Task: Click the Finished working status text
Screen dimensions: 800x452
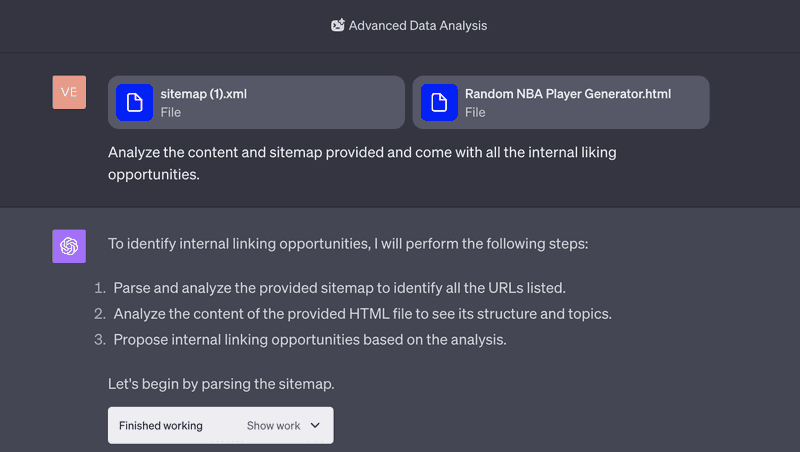Action: [161, 425]
